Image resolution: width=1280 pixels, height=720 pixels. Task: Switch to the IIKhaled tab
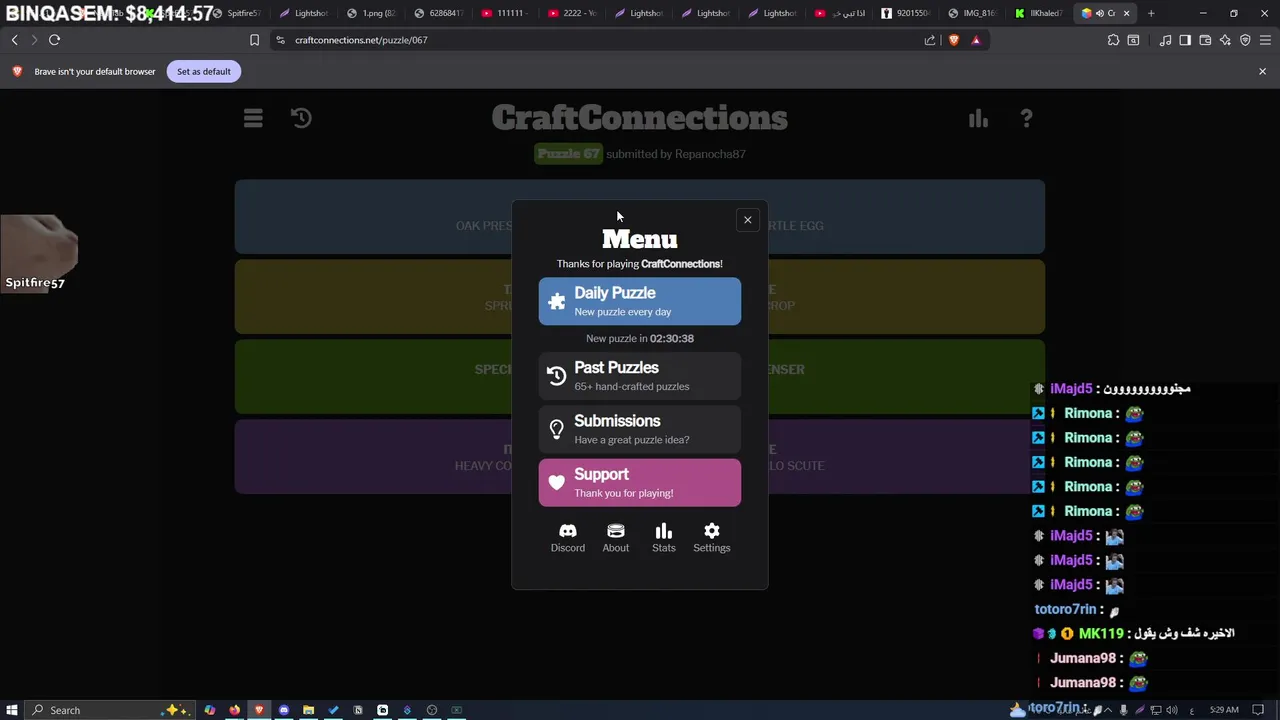pos(1039,13)
